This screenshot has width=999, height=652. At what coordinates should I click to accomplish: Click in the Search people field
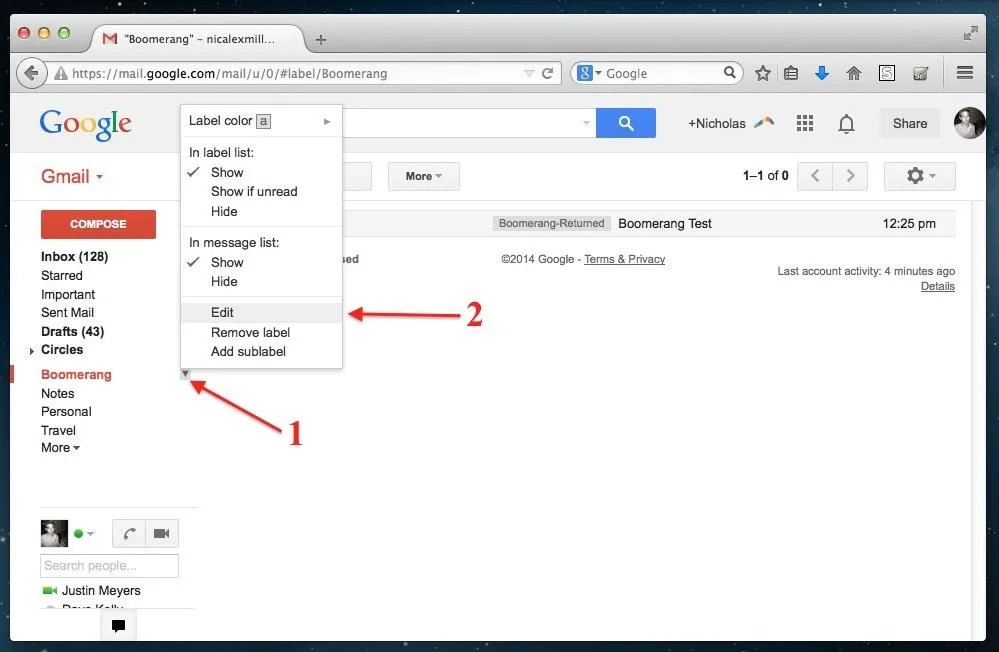109,566
